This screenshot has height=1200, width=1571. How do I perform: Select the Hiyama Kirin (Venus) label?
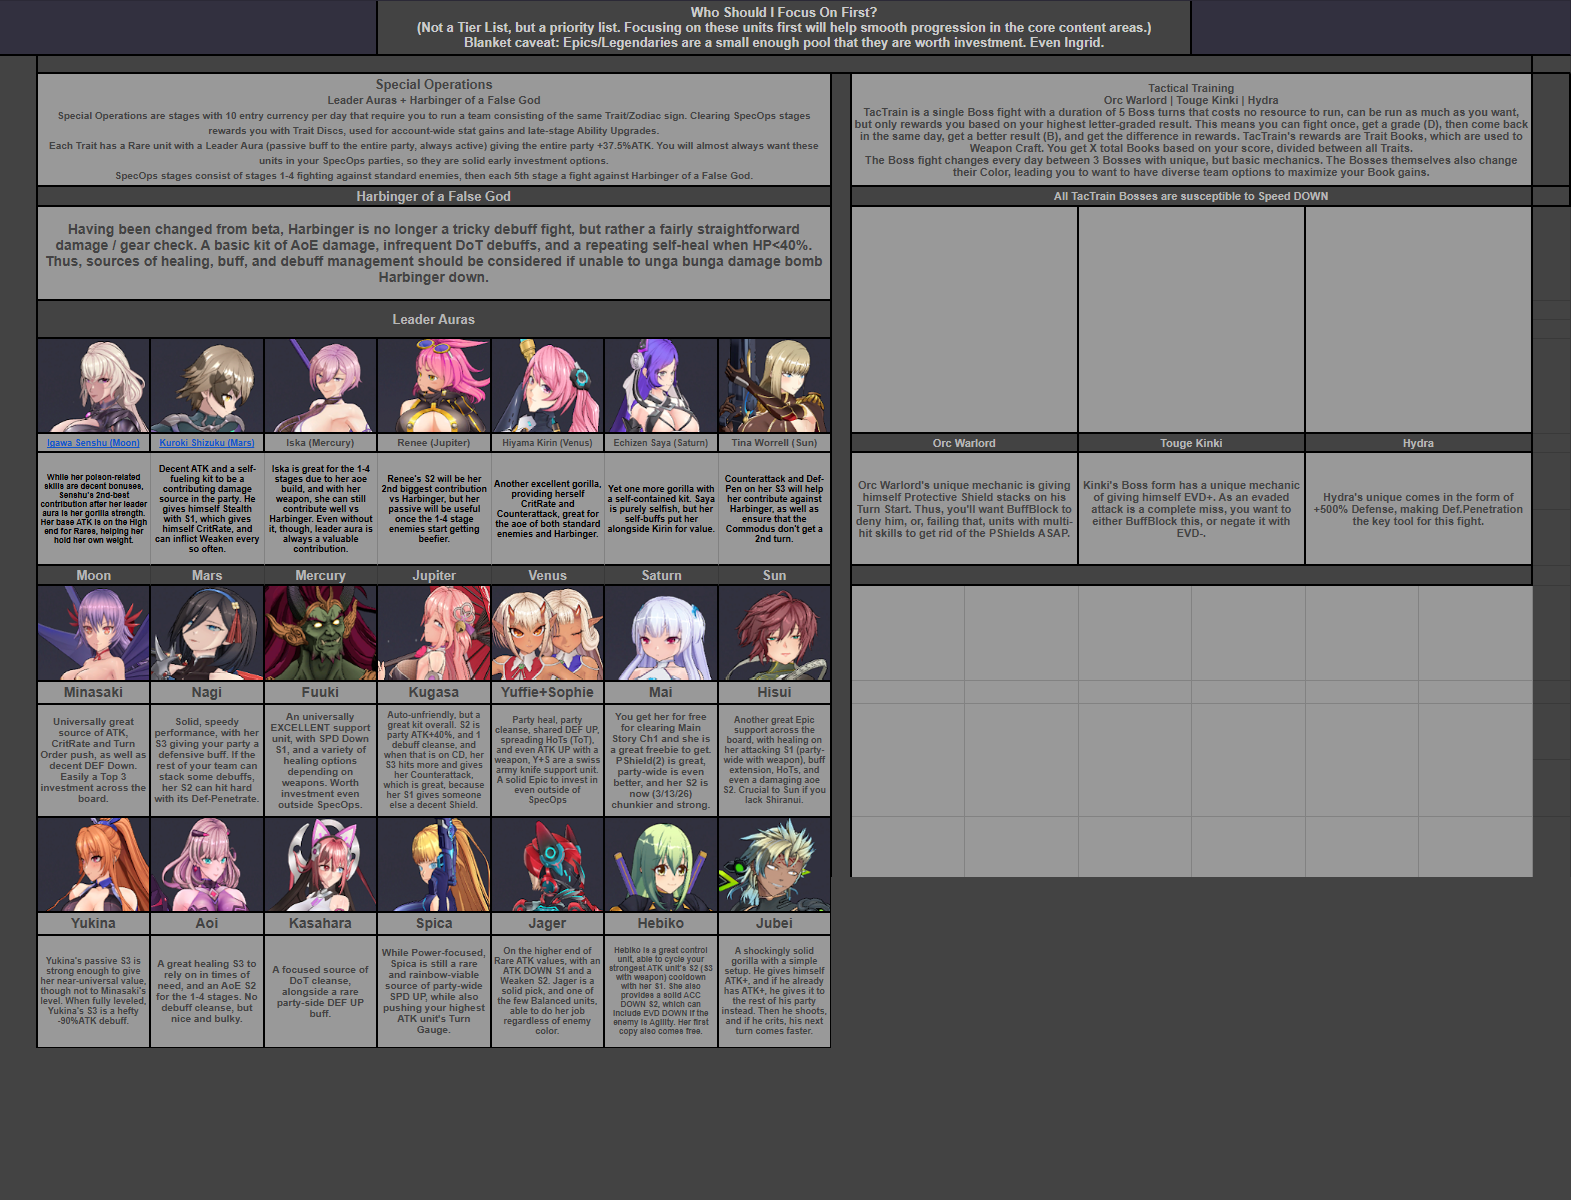pos(547,443)
